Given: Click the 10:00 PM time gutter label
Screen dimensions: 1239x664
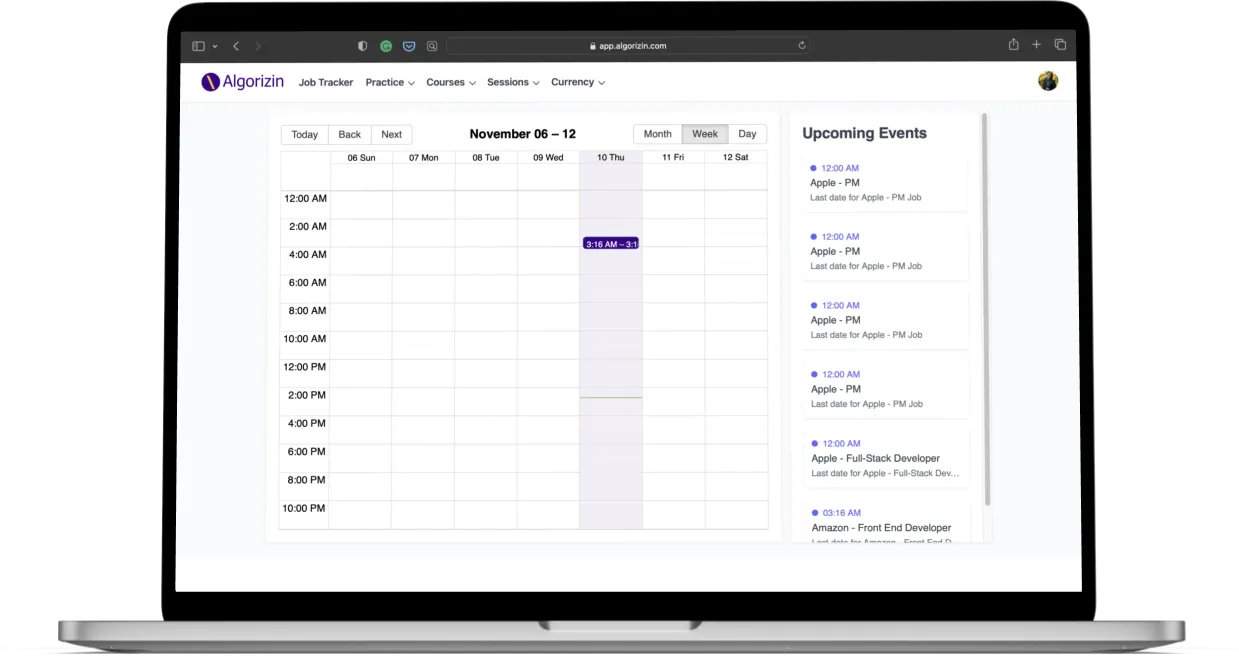Looking at the screenshot, I should (305, 508).
